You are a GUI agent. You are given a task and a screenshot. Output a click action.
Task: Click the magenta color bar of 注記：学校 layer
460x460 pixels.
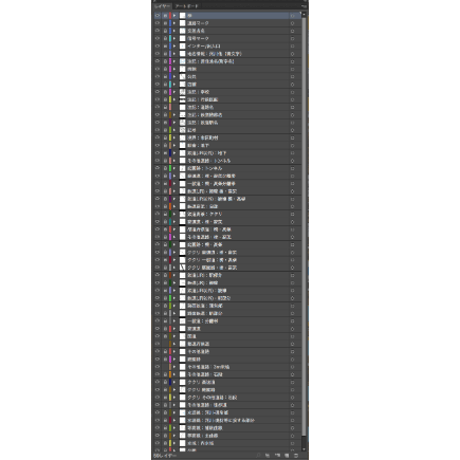[x=170, y=92]
